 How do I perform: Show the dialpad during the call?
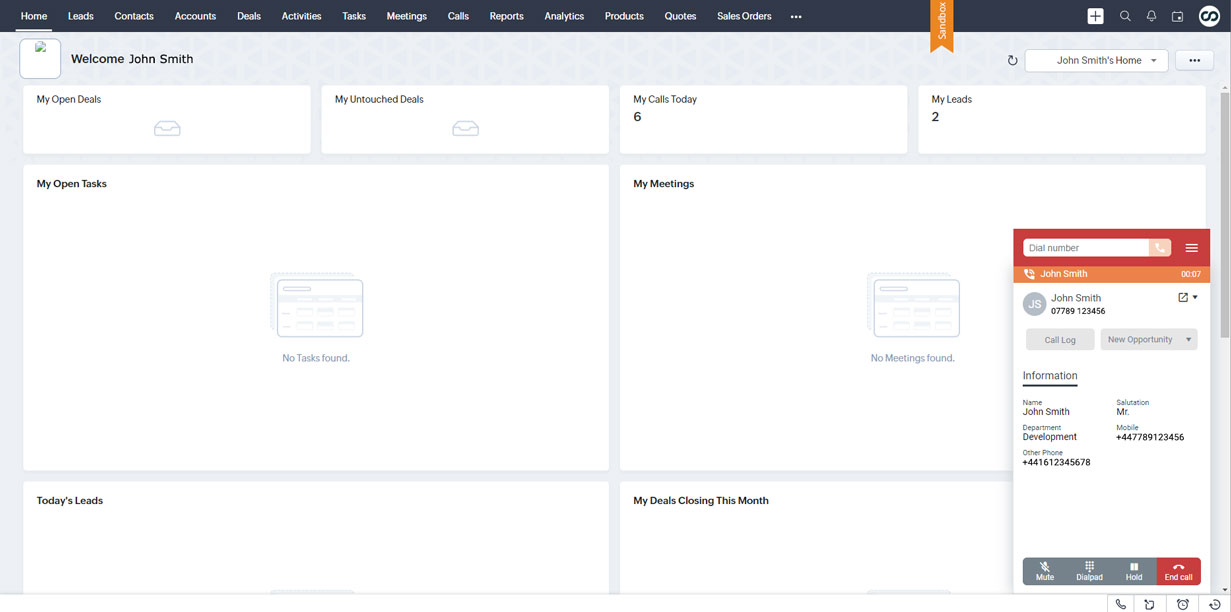click(x=1089, y=571)
